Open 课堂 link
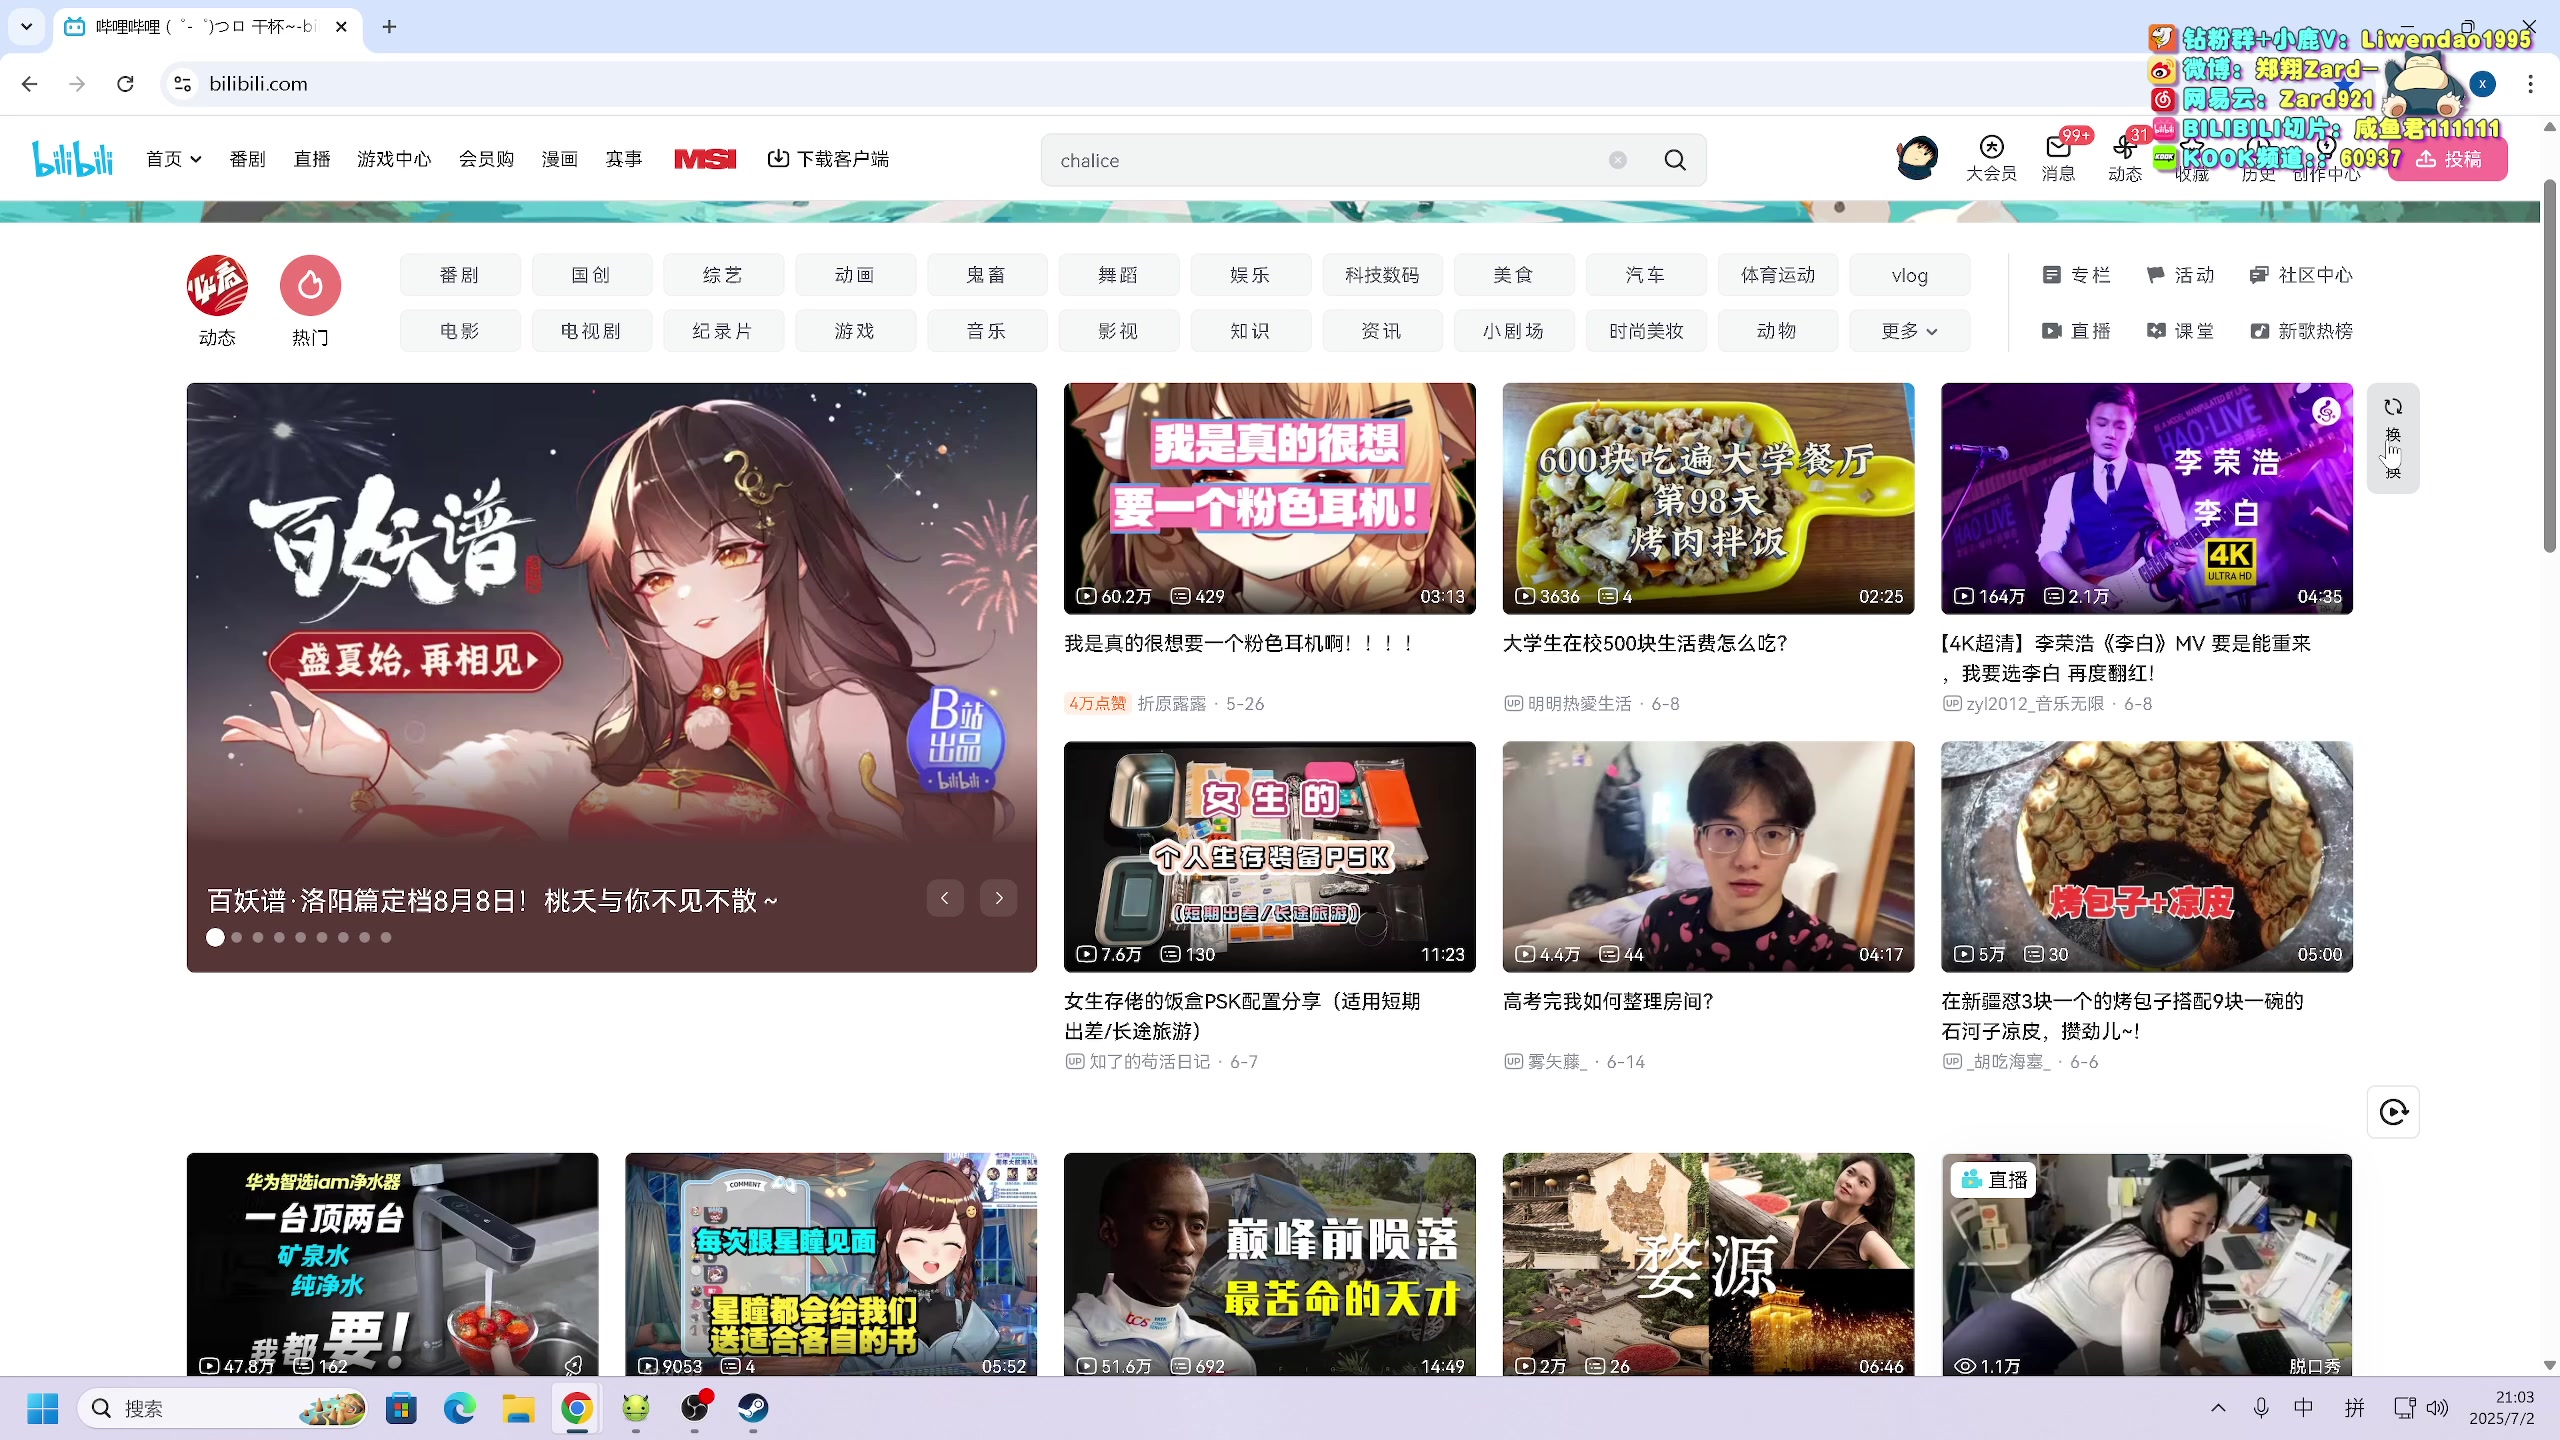 tap(2180, 331)
